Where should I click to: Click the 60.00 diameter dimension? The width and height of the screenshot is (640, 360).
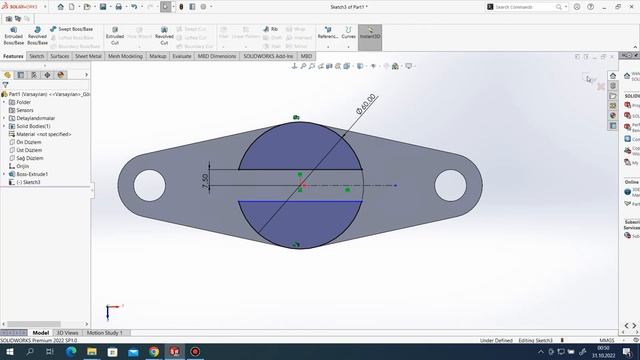click(366, 104)
